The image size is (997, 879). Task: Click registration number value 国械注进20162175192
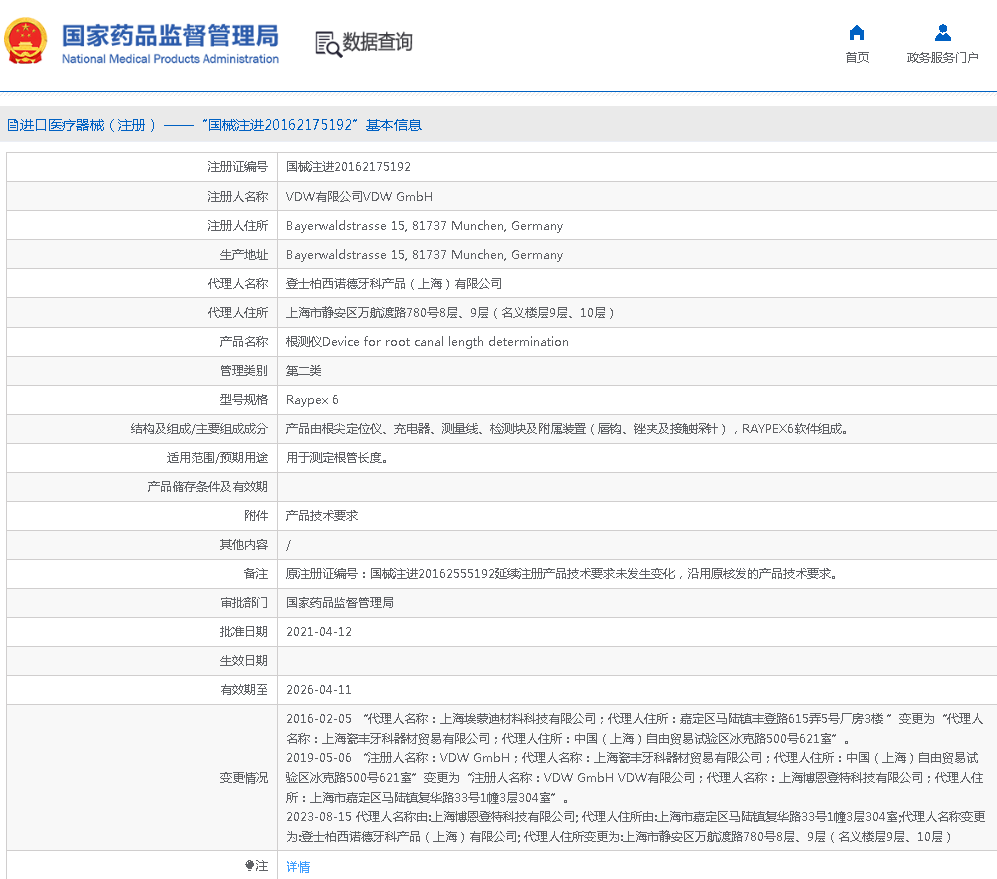tap(348, 167)
